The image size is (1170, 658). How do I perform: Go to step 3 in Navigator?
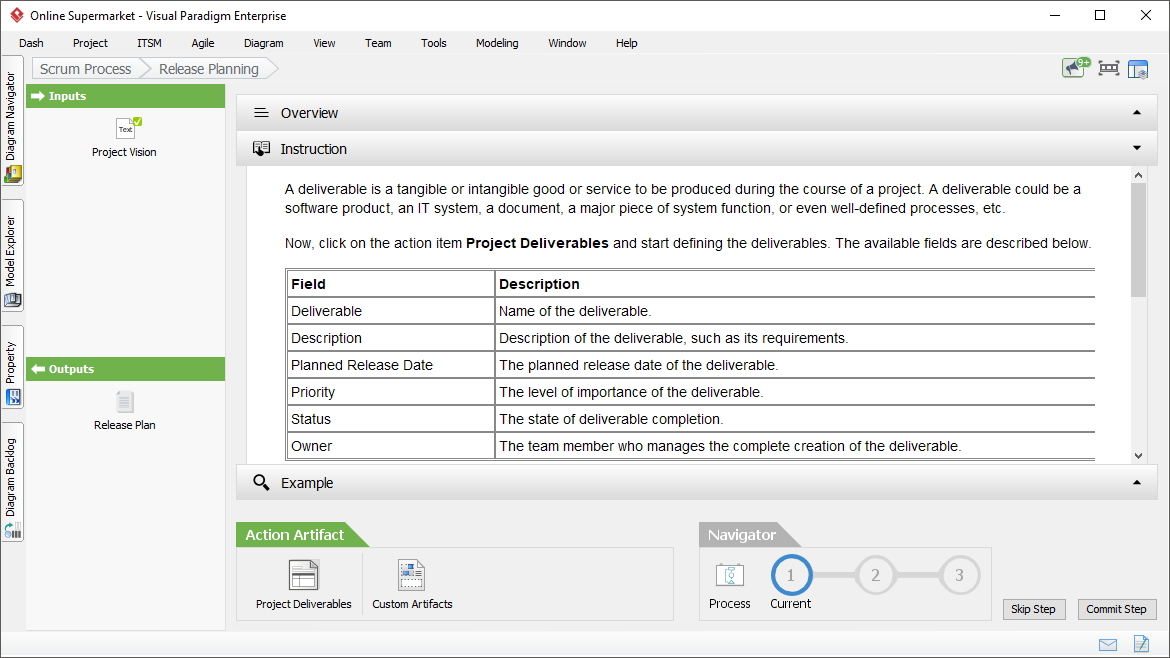pyautogui.click(x=959, y=575)
